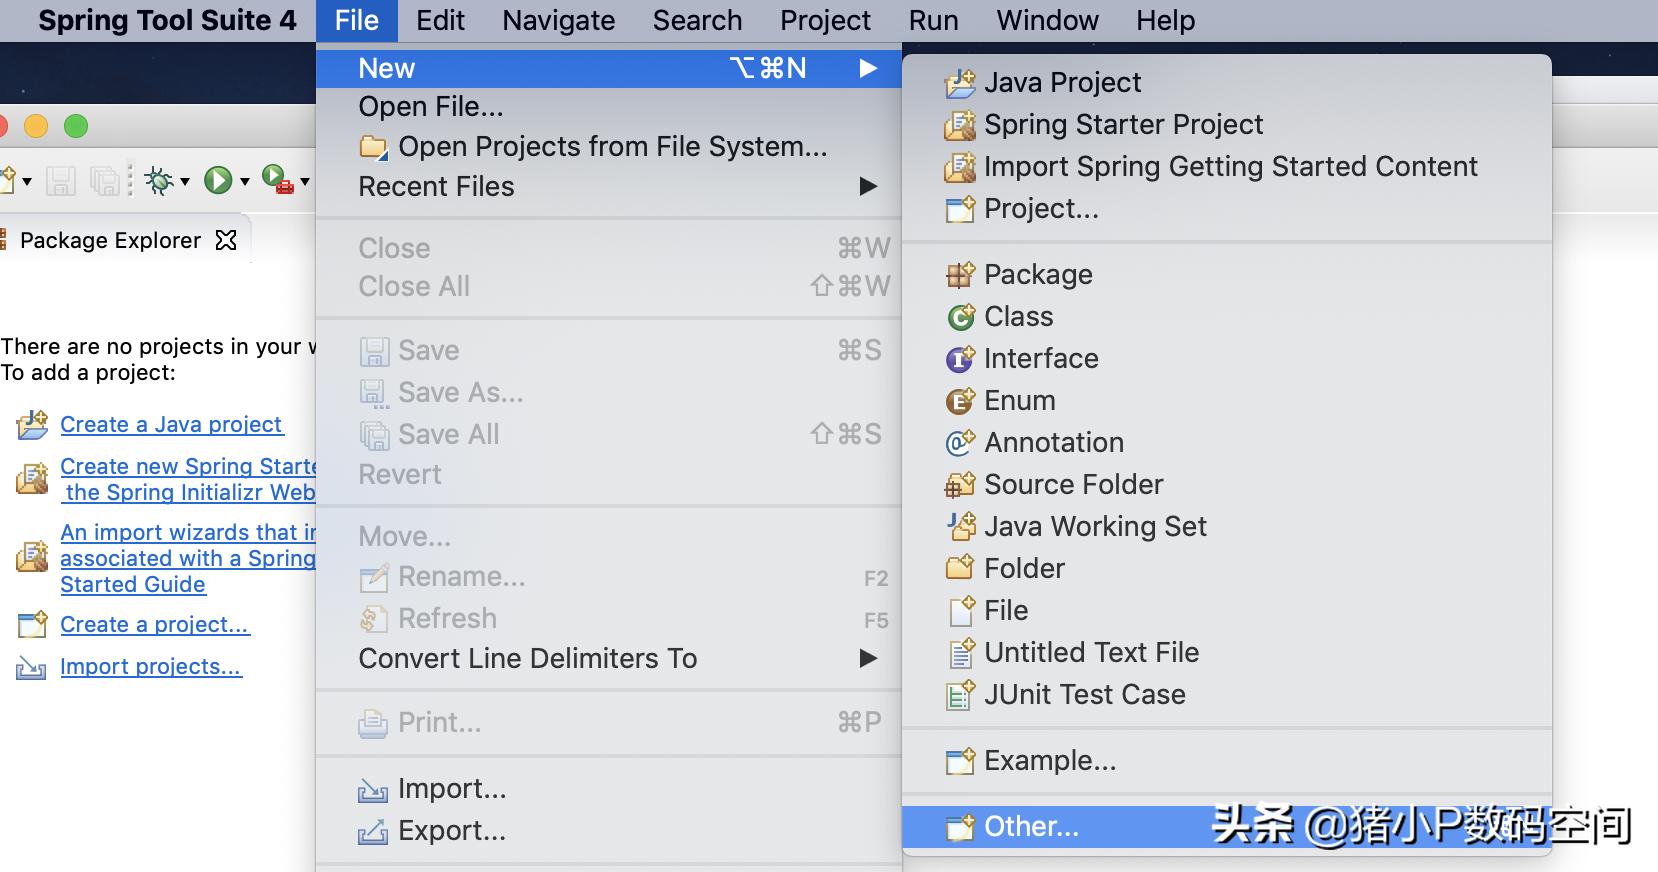Screen dimensions: 1658x872
Task: Click the Interface icon in New submenu
Action: pyautogui.click(x=960, y=359)
